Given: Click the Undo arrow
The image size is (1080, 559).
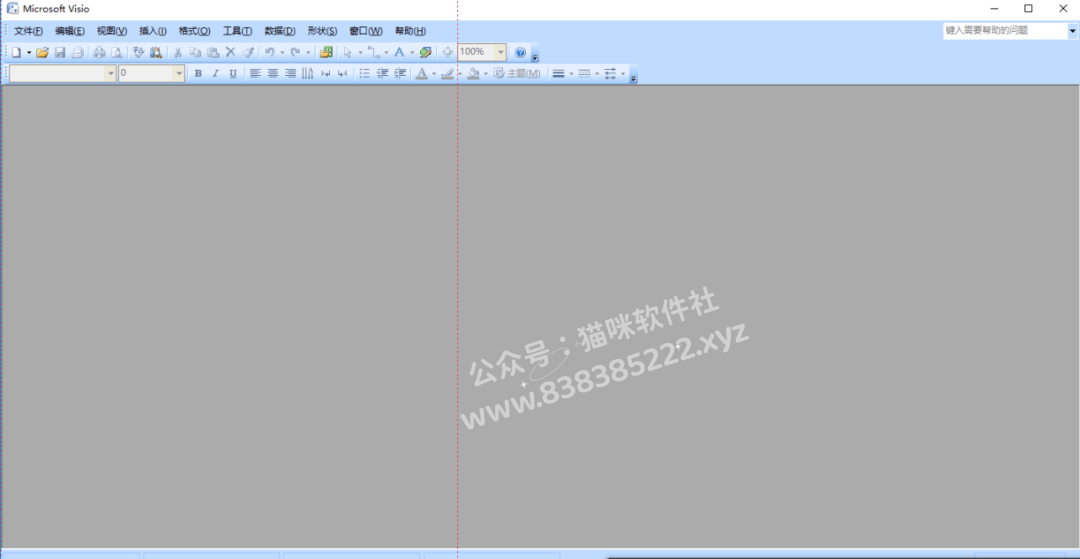Looking at the screenshot, I should point(269,52).
